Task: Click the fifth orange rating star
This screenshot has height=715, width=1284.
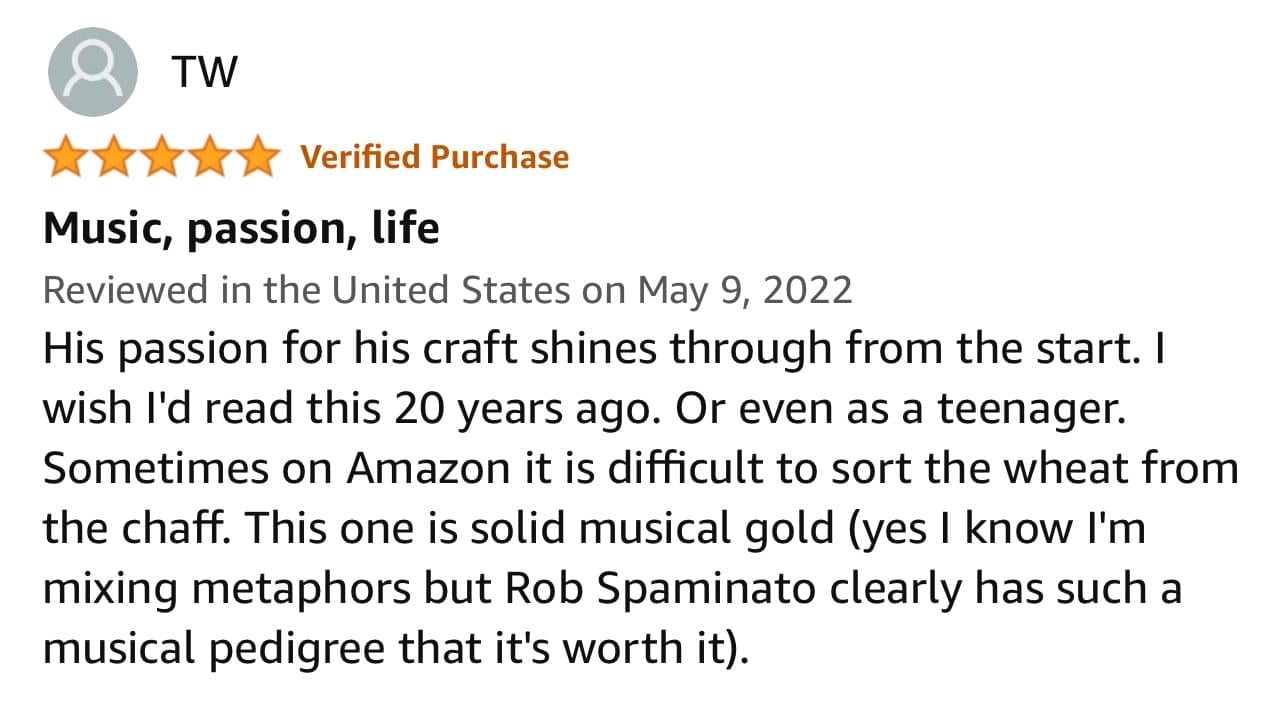Action: click(x=255, y=157)
